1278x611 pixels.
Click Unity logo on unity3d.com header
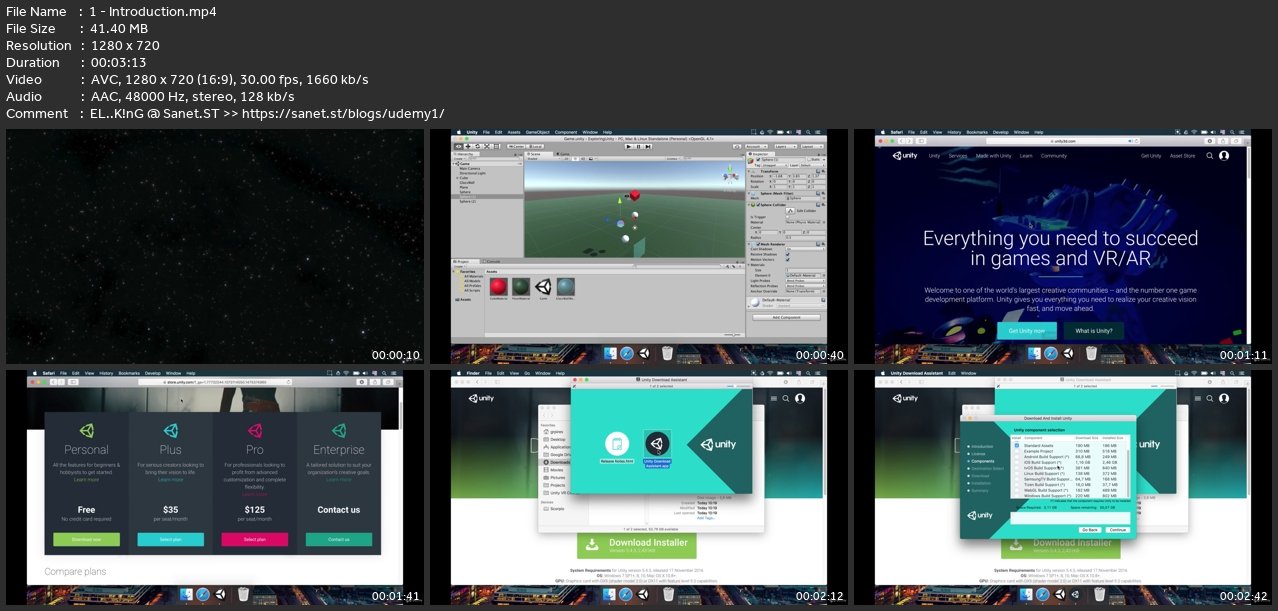905,156
